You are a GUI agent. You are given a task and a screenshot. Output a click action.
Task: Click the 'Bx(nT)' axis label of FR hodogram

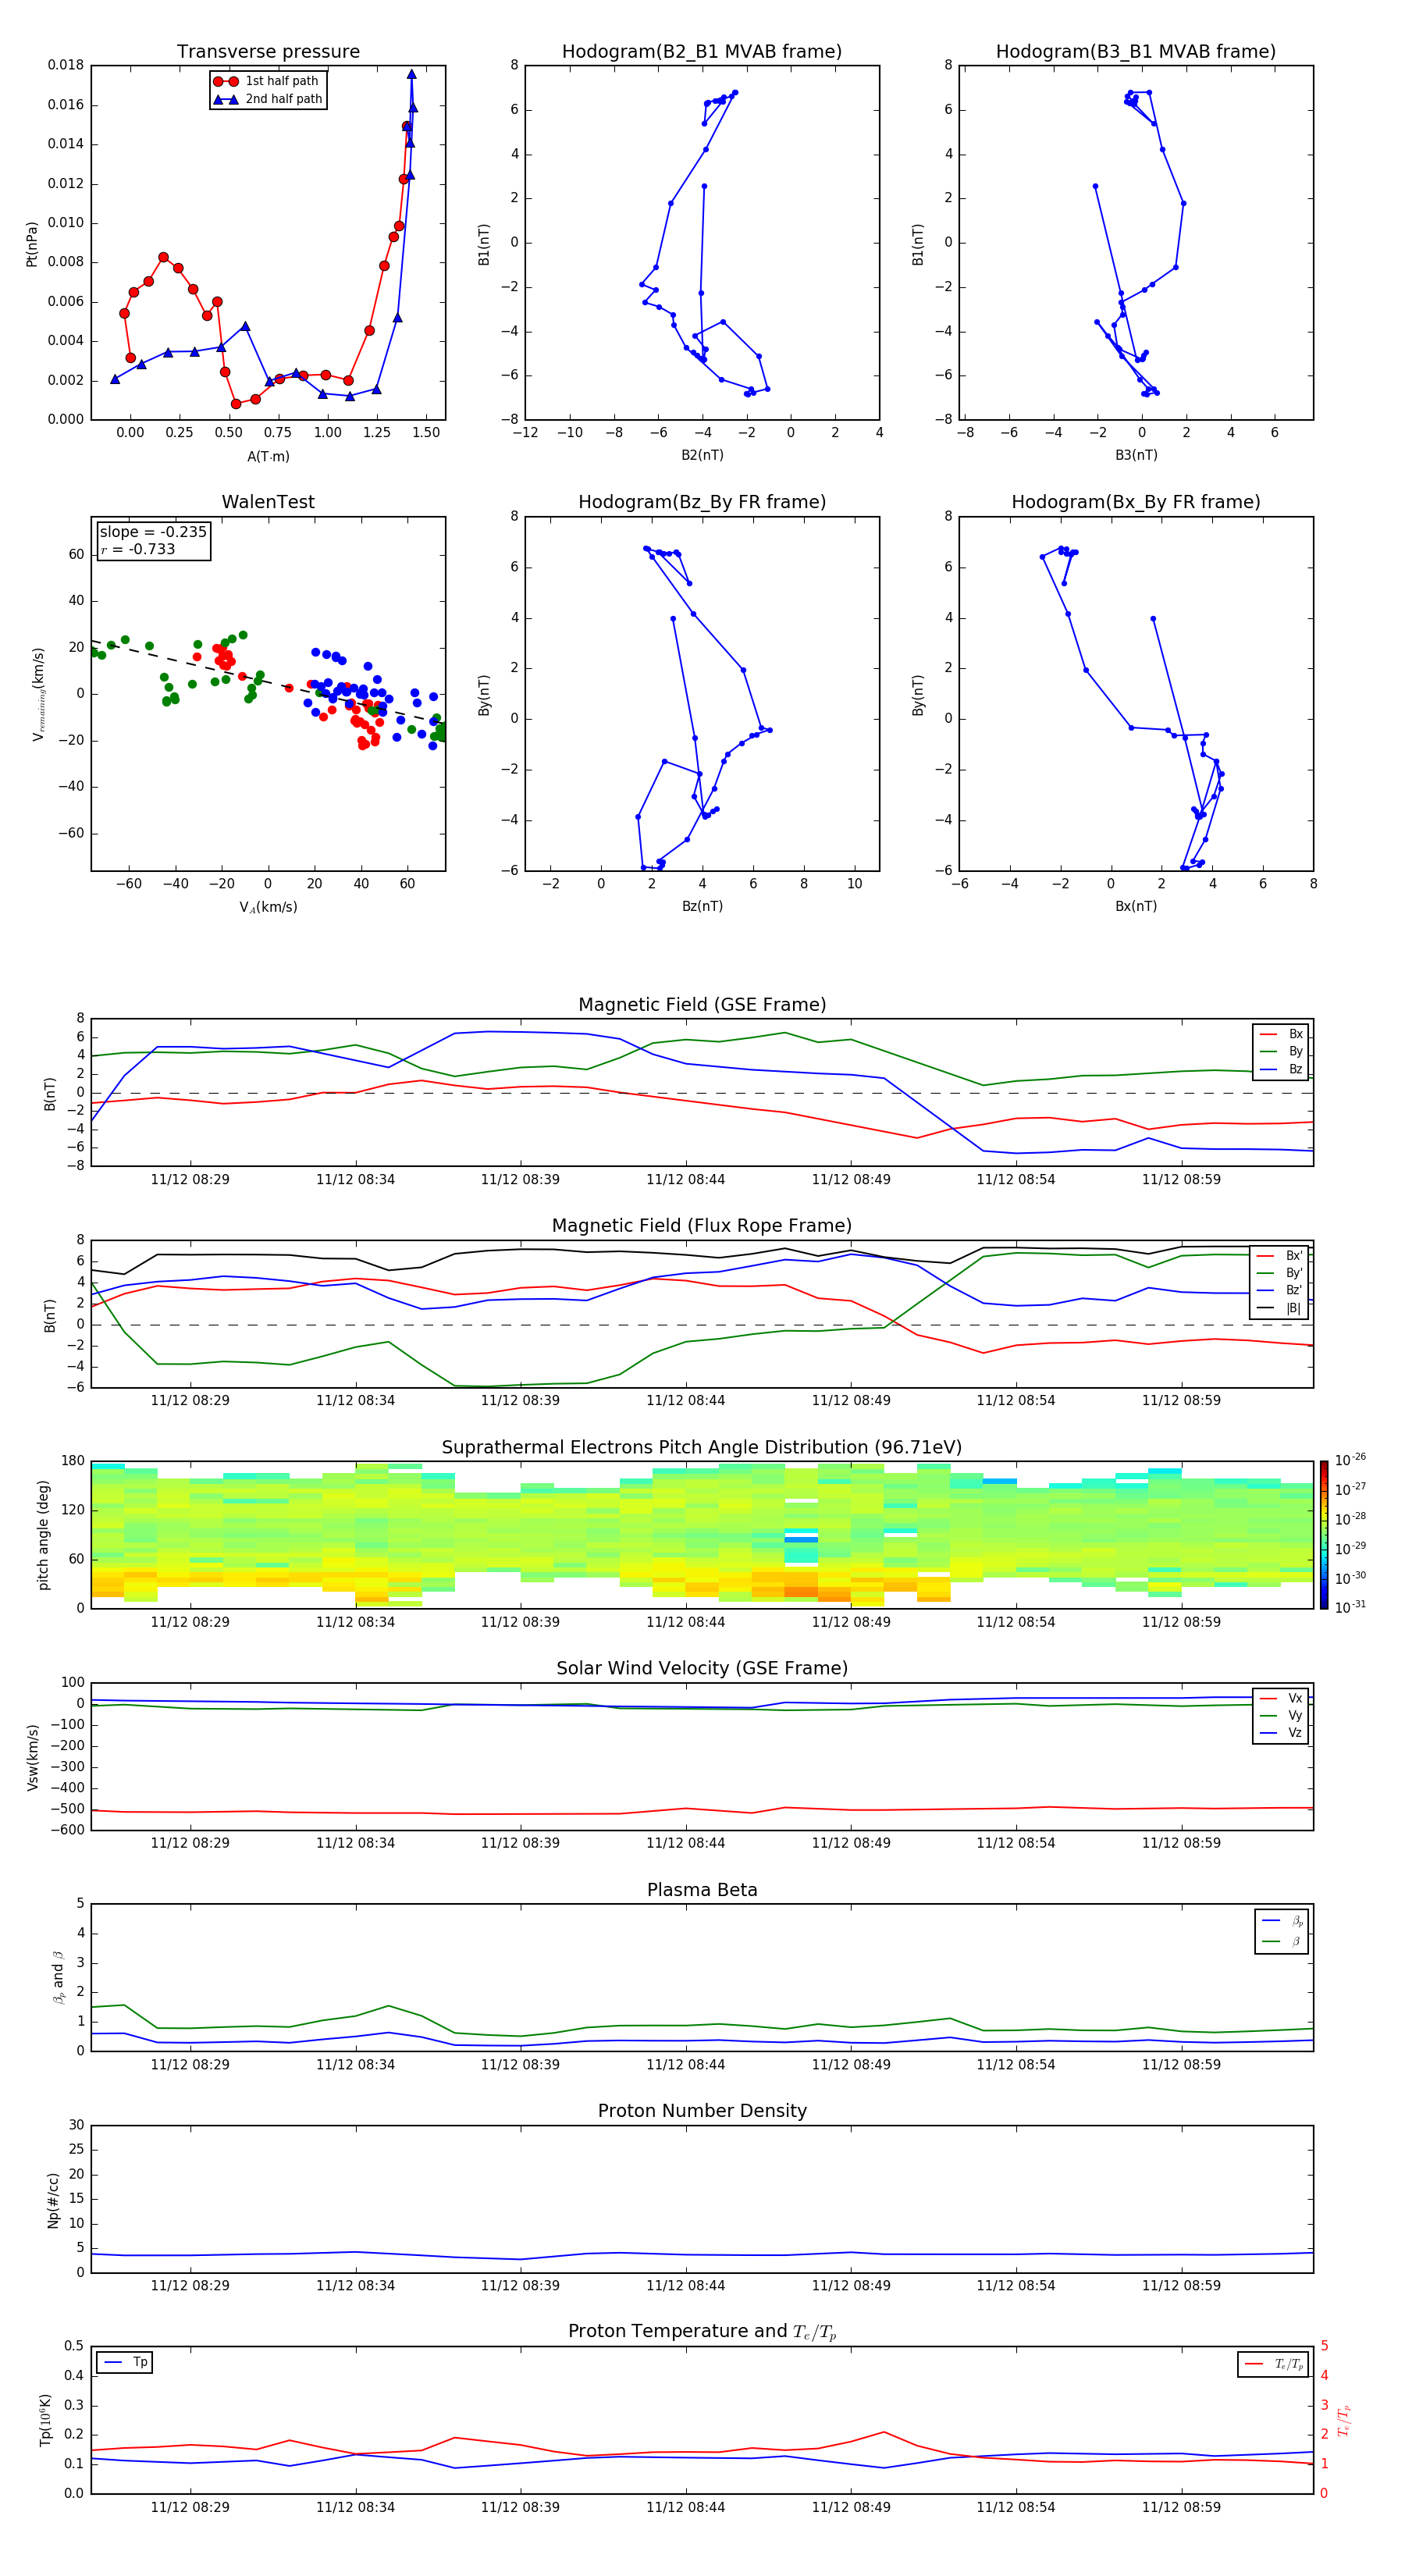pyautogui.click(x=1136, y=906)
